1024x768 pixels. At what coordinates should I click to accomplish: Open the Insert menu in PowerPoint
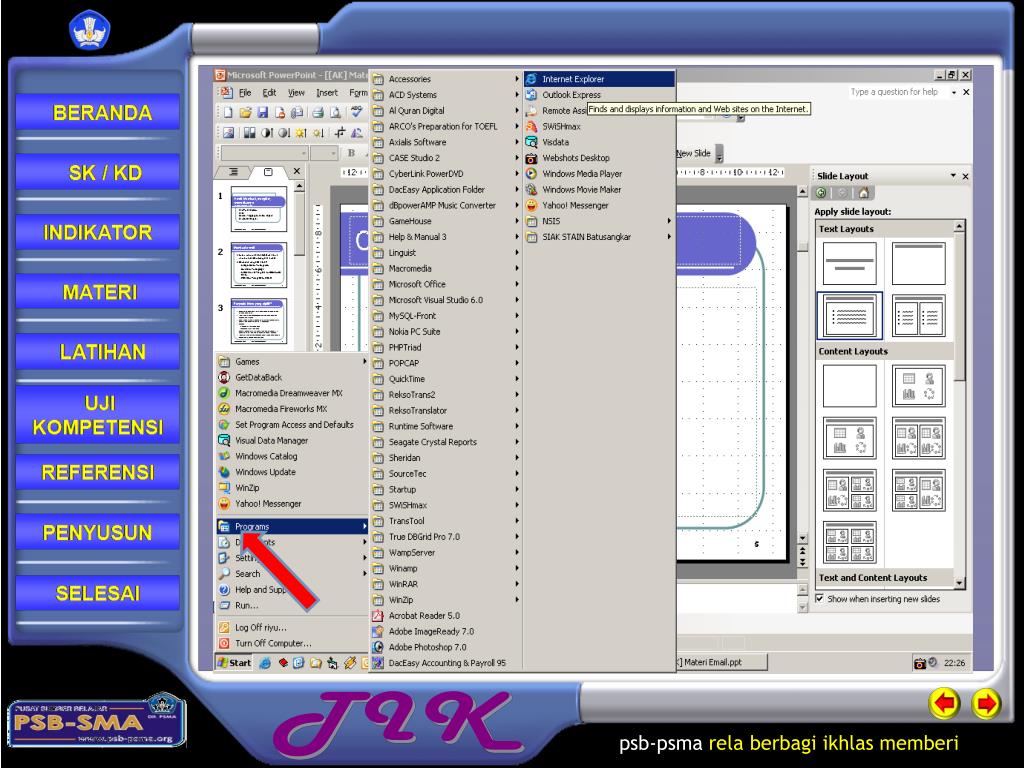pos(327,93)
